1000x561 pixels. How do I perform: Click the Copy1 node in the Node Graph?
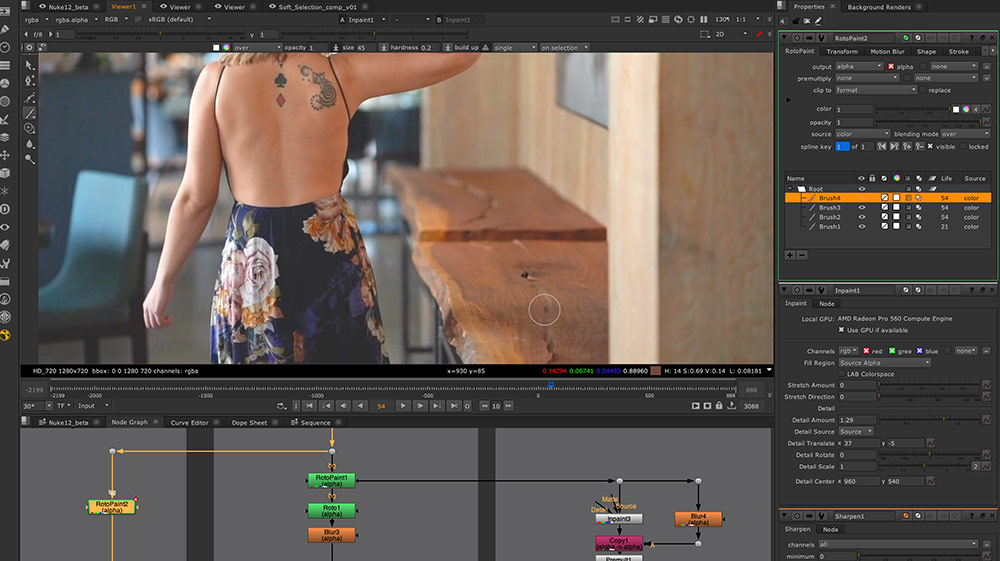[x=619, y=543]
